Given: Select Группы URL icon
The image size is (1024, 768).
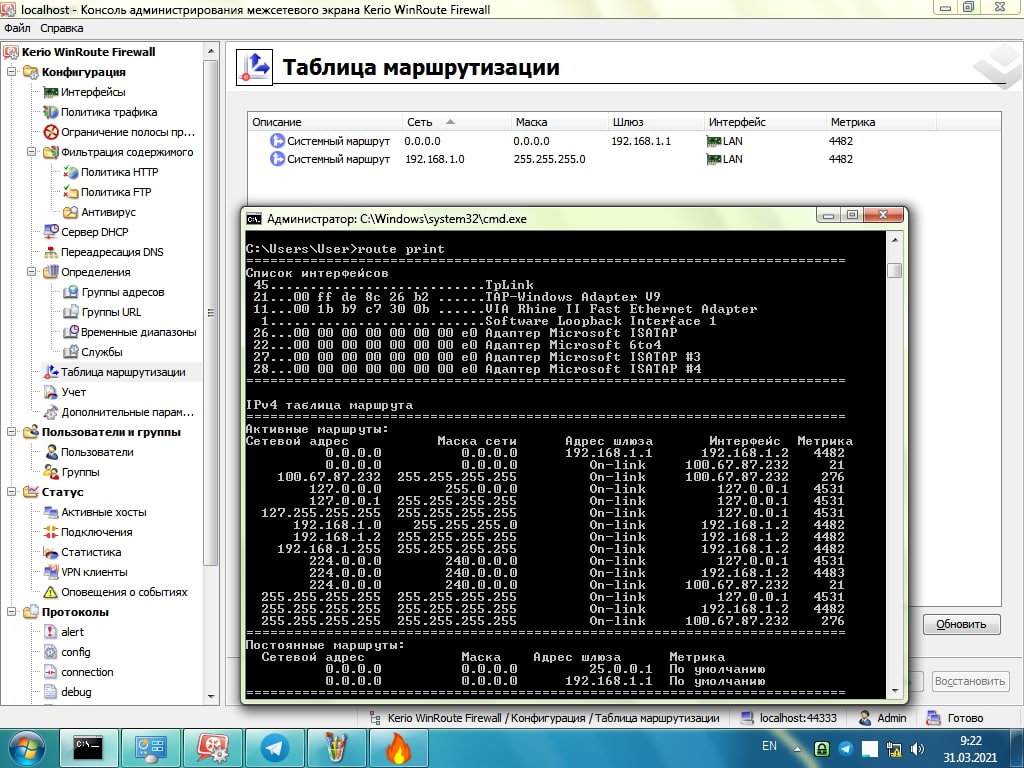Looking at the screenshot, I should tap(71, 312).
